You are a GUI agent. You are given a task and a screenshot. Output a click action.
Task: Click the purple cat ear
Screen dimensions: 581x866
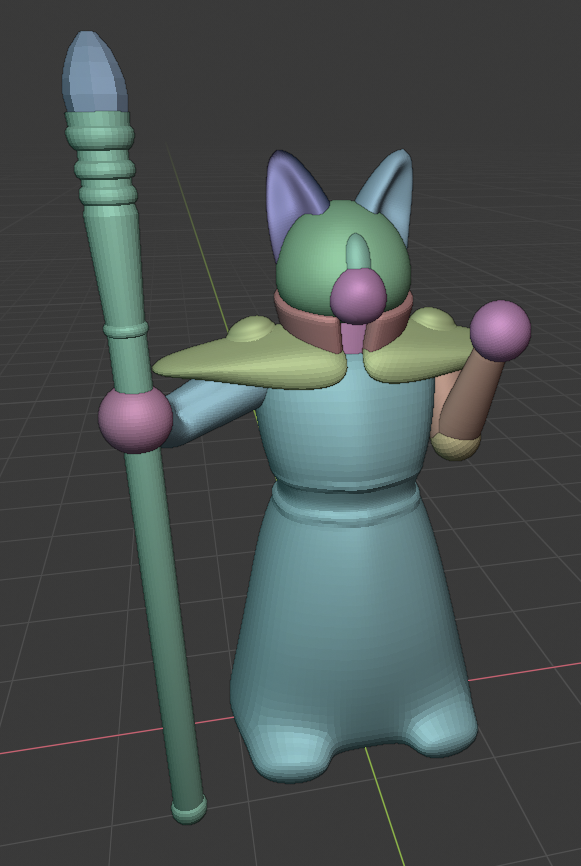tap(293, 200)
